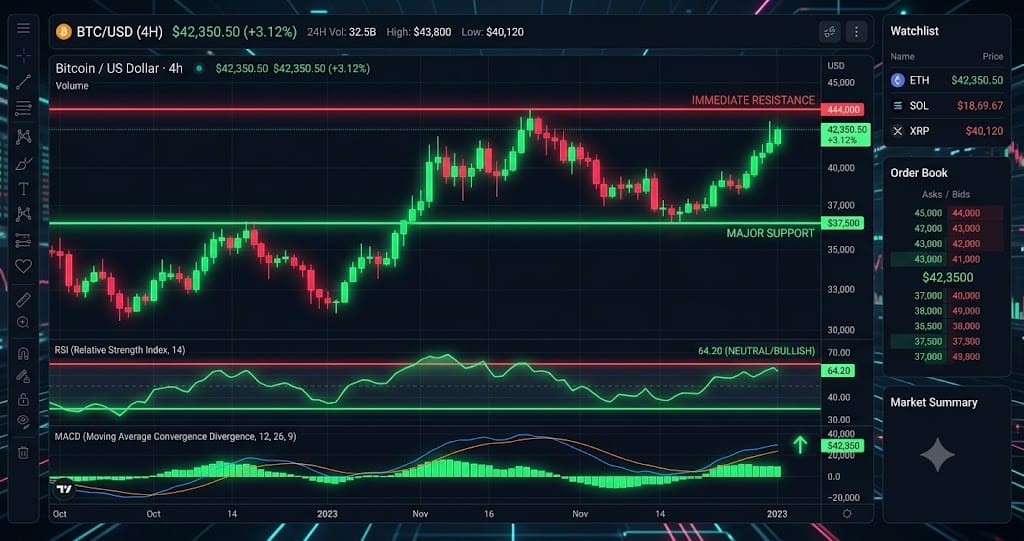Select the crosshair cursor tool

(24, 56)
